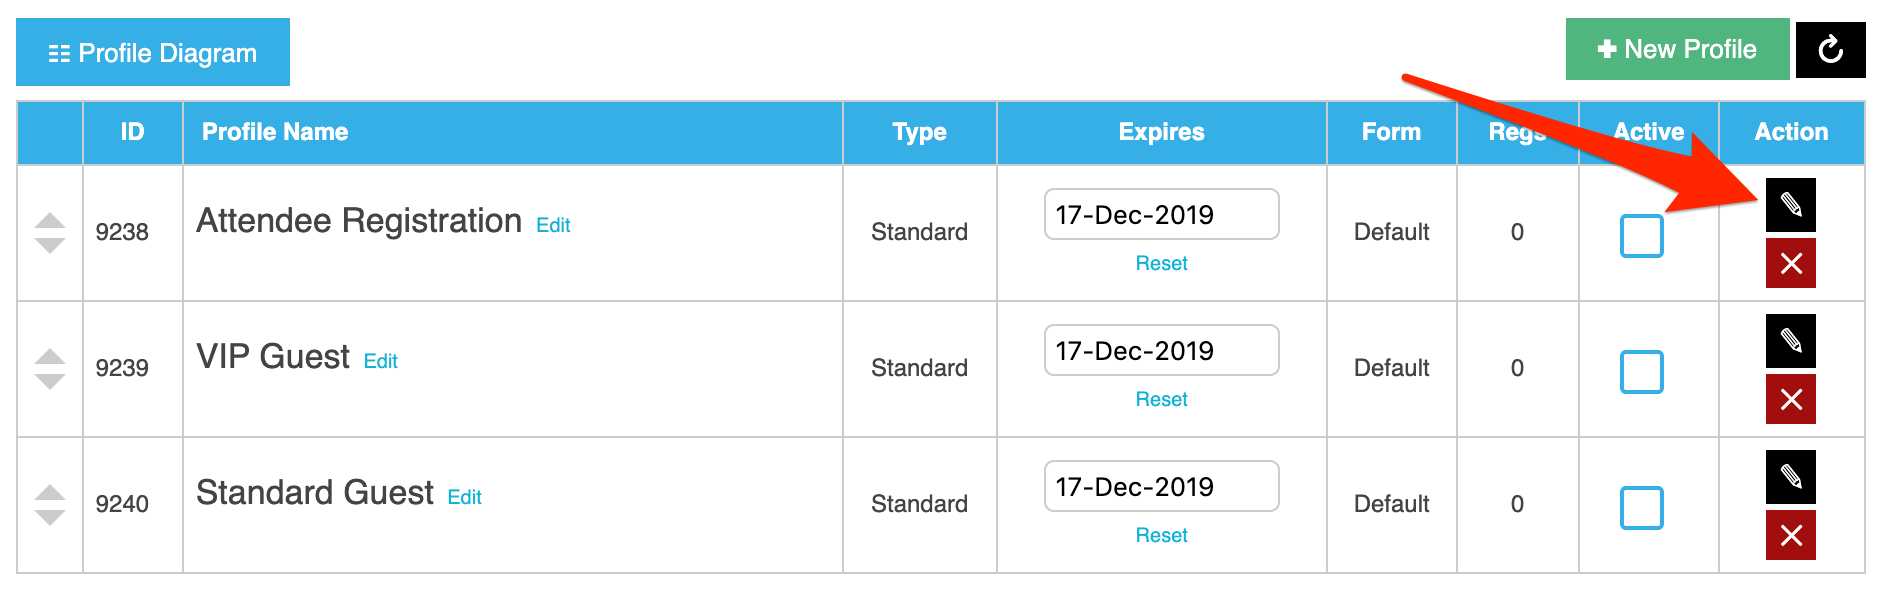Click the pencil edit icon for Standard Guest

pyautogui.click(x=1790, y=477)
